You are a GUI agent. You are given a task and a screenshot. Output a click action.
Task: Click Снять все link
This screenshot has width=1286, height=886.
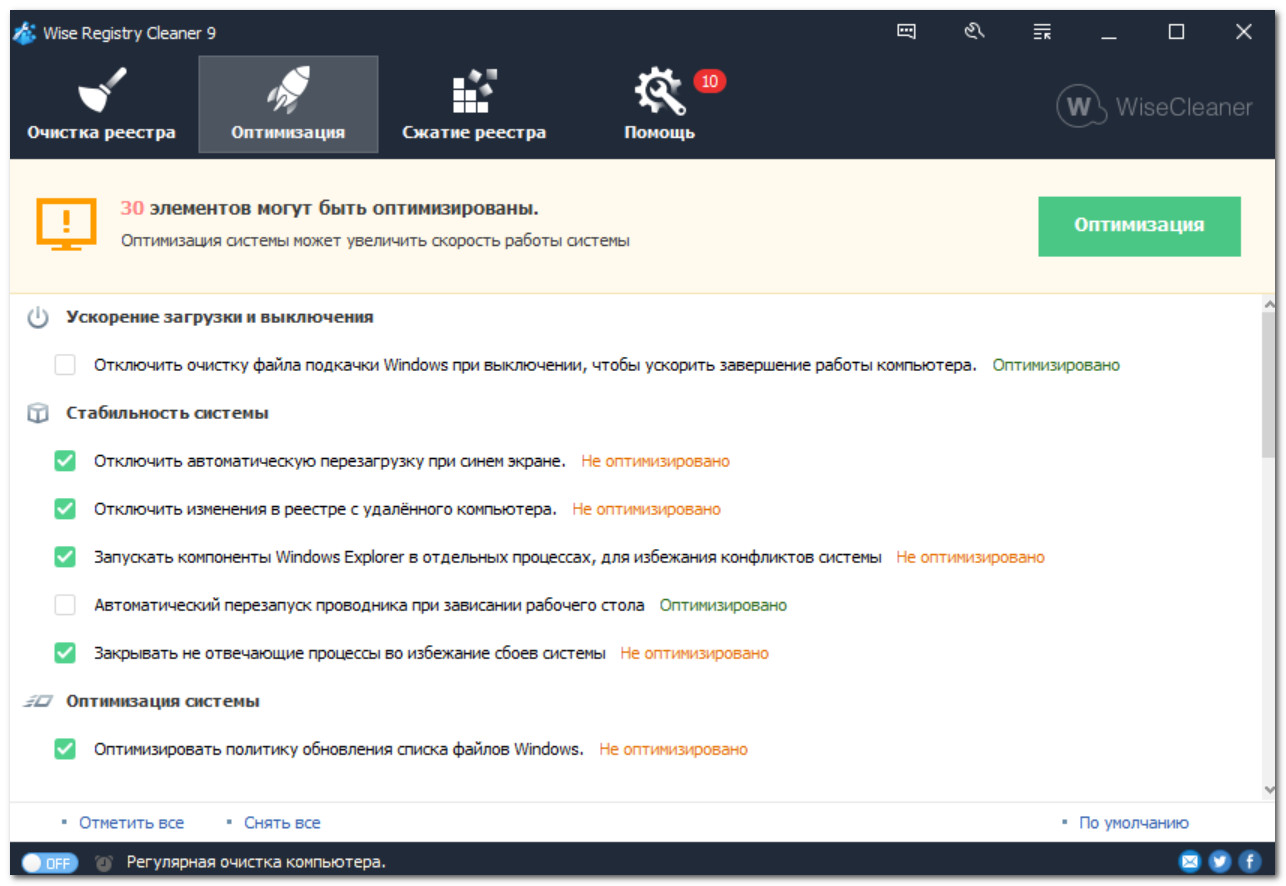click(x=282, y=823)
